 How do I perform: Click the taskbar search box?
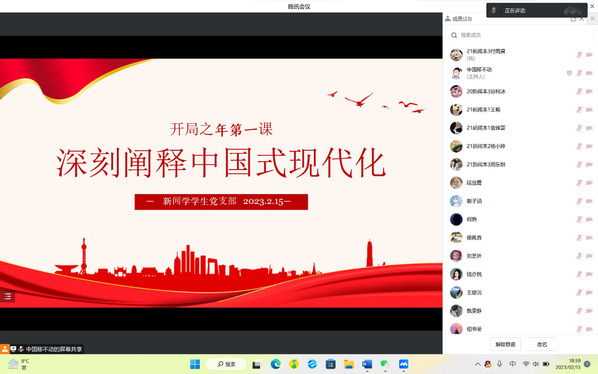[x=227, y=364]
